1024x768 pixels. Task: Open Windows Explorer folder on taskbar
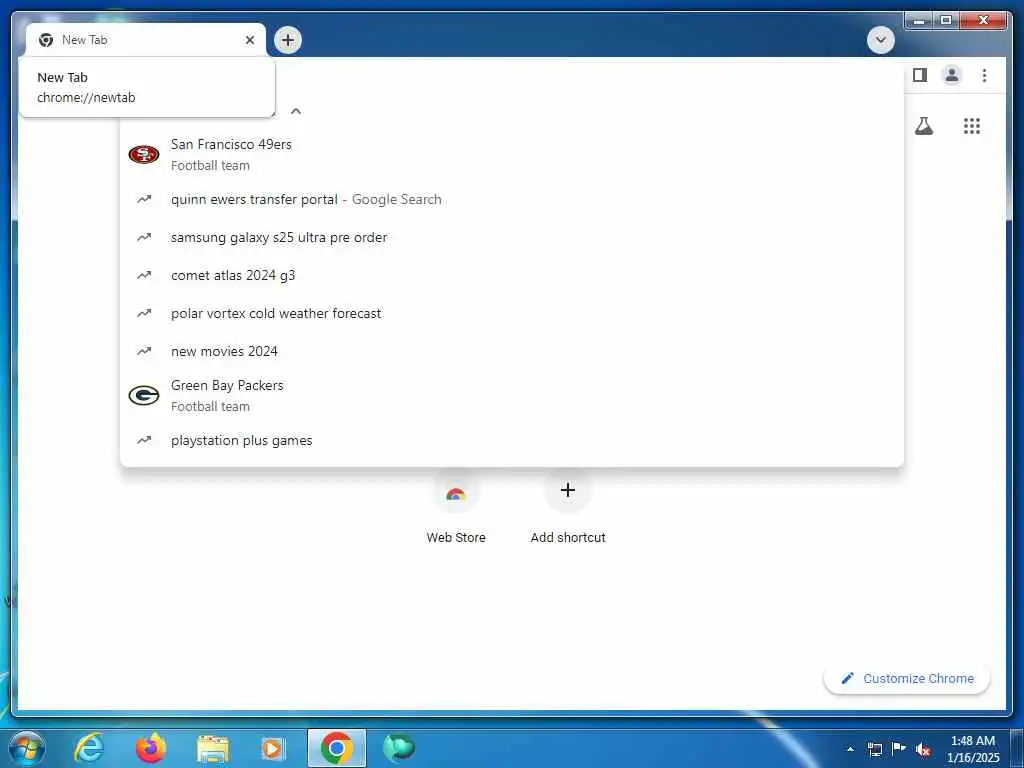(x=212, y=749)
